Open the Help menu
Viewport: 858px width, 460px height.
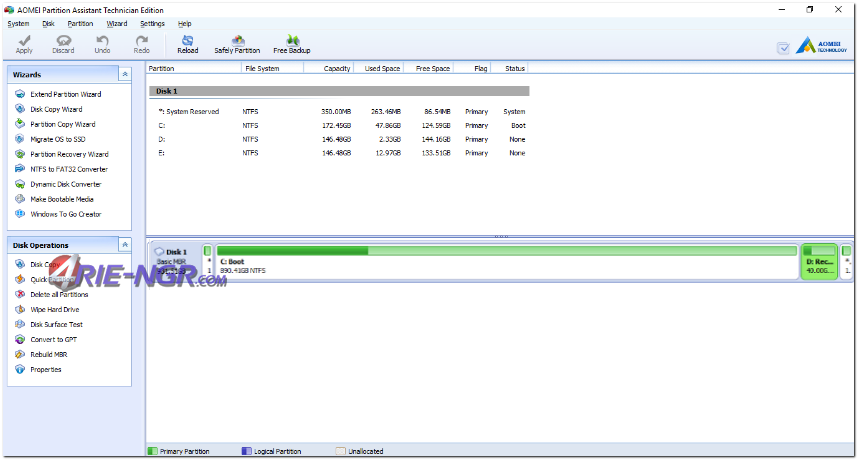coord(184,24)
